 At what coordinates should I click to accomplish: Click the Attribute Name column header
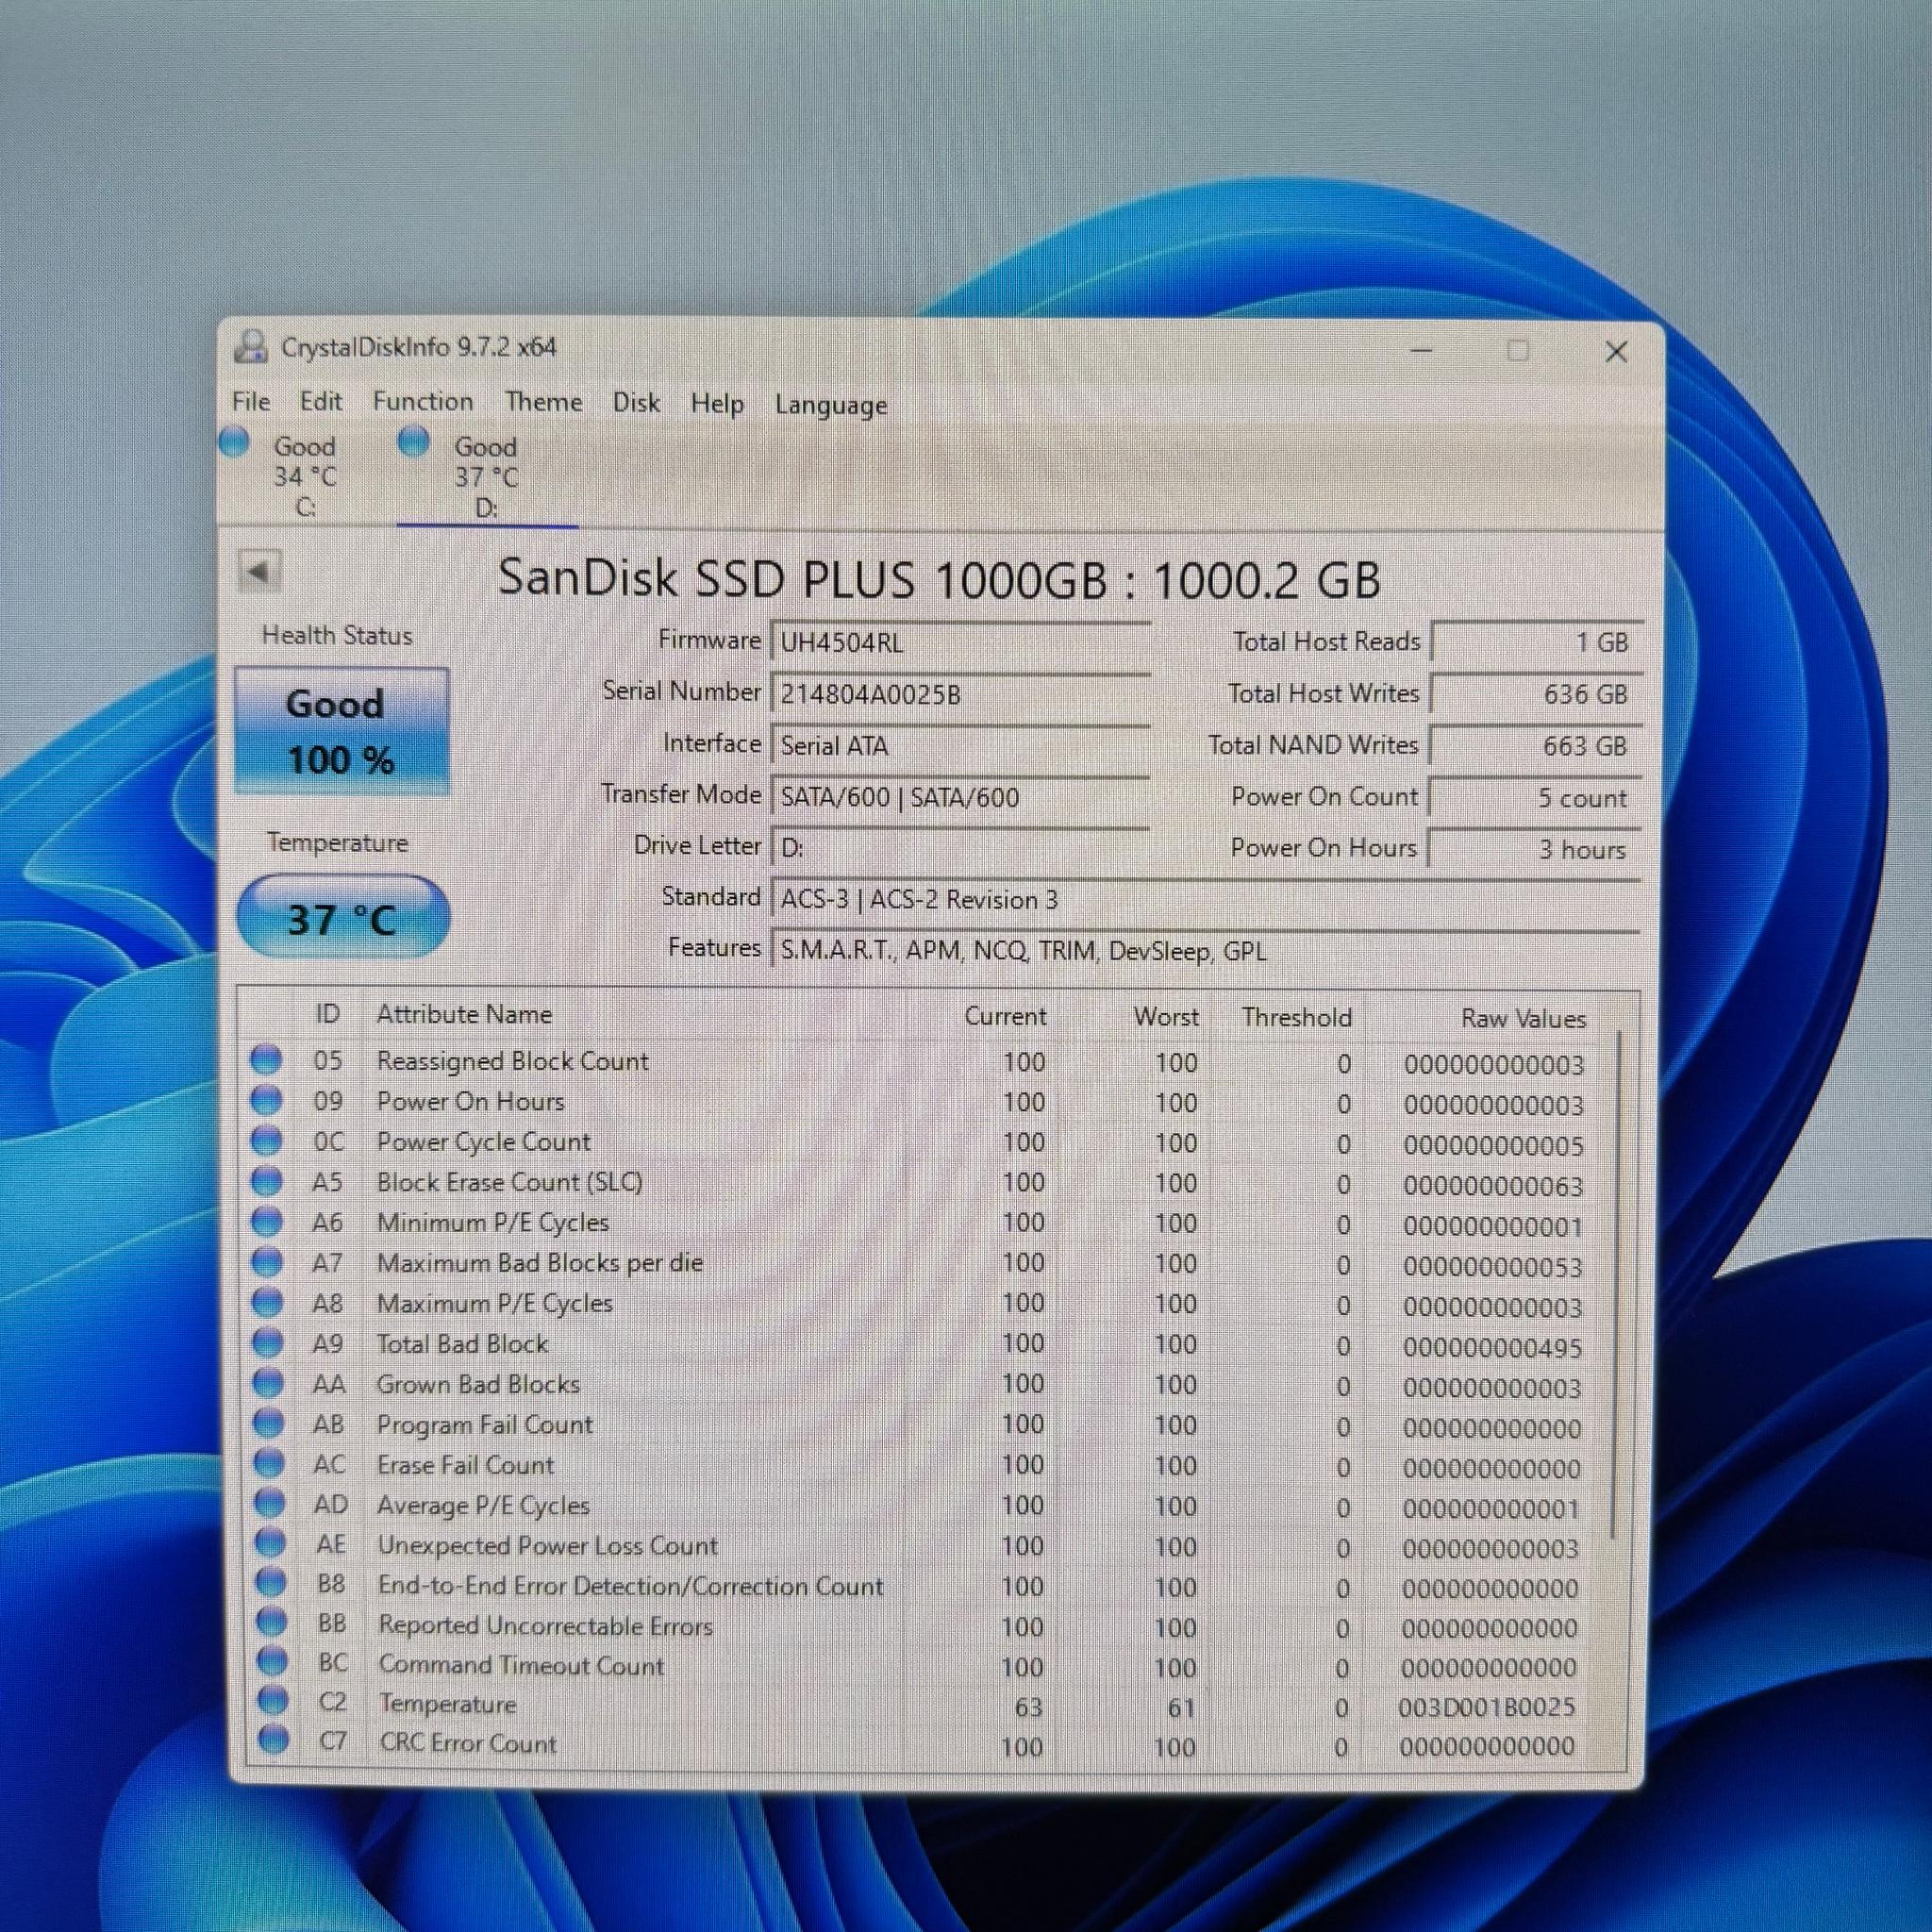(x=464, y=1015)
